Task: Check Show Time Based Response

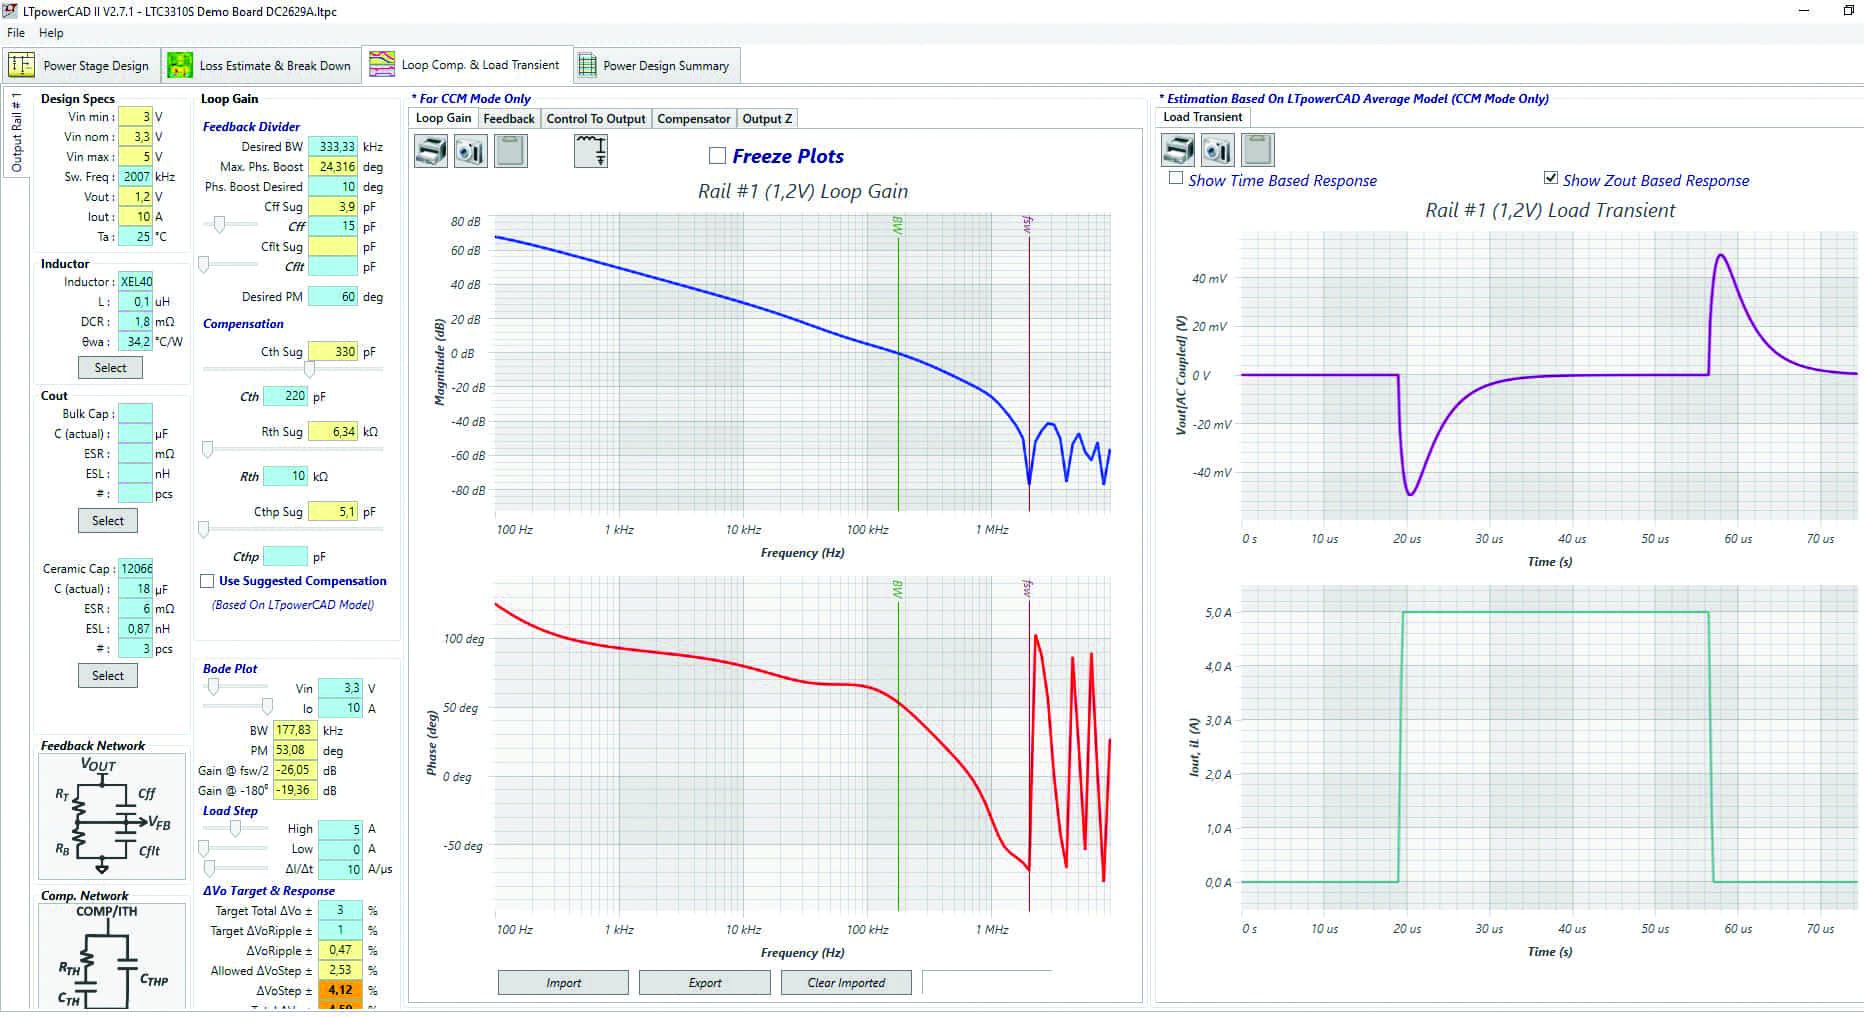Action: coord(1176,179)
